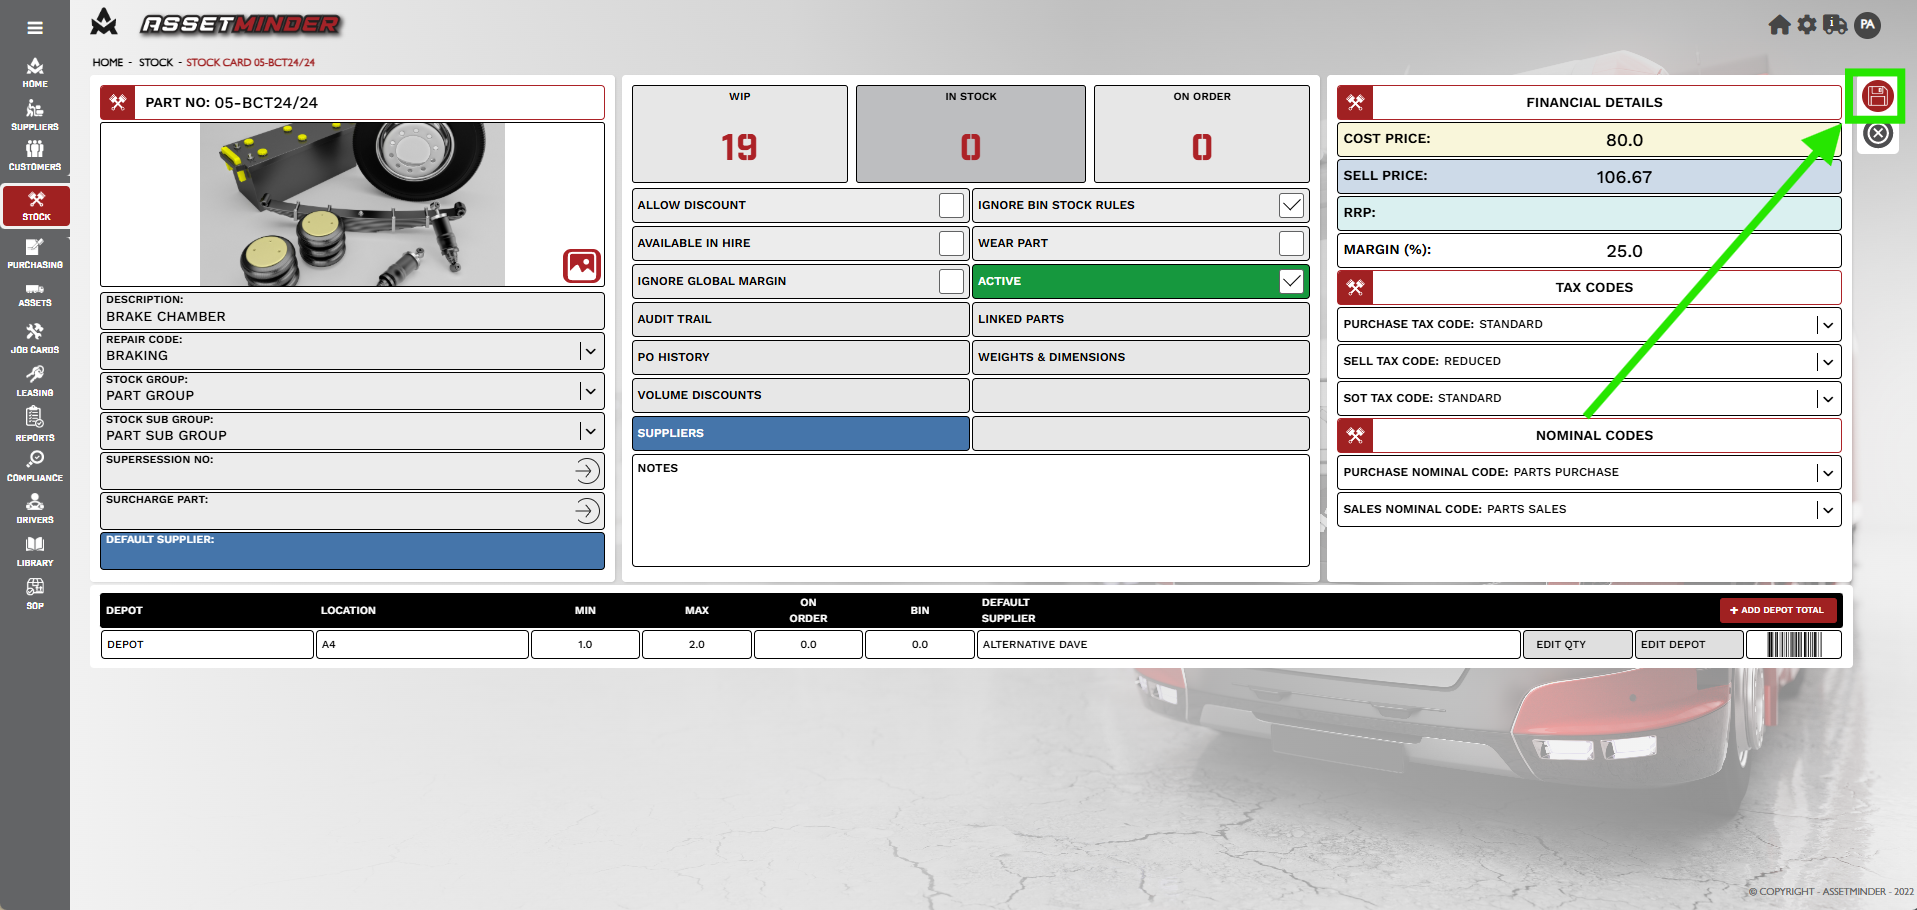Click the Supersession No arrow icon
1917x910 pixels.
(587, 471)
